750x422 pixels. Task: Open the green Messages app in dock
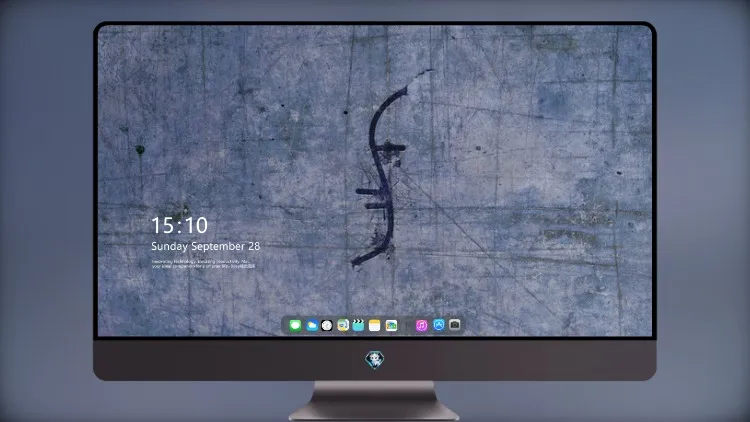(295, 325)
